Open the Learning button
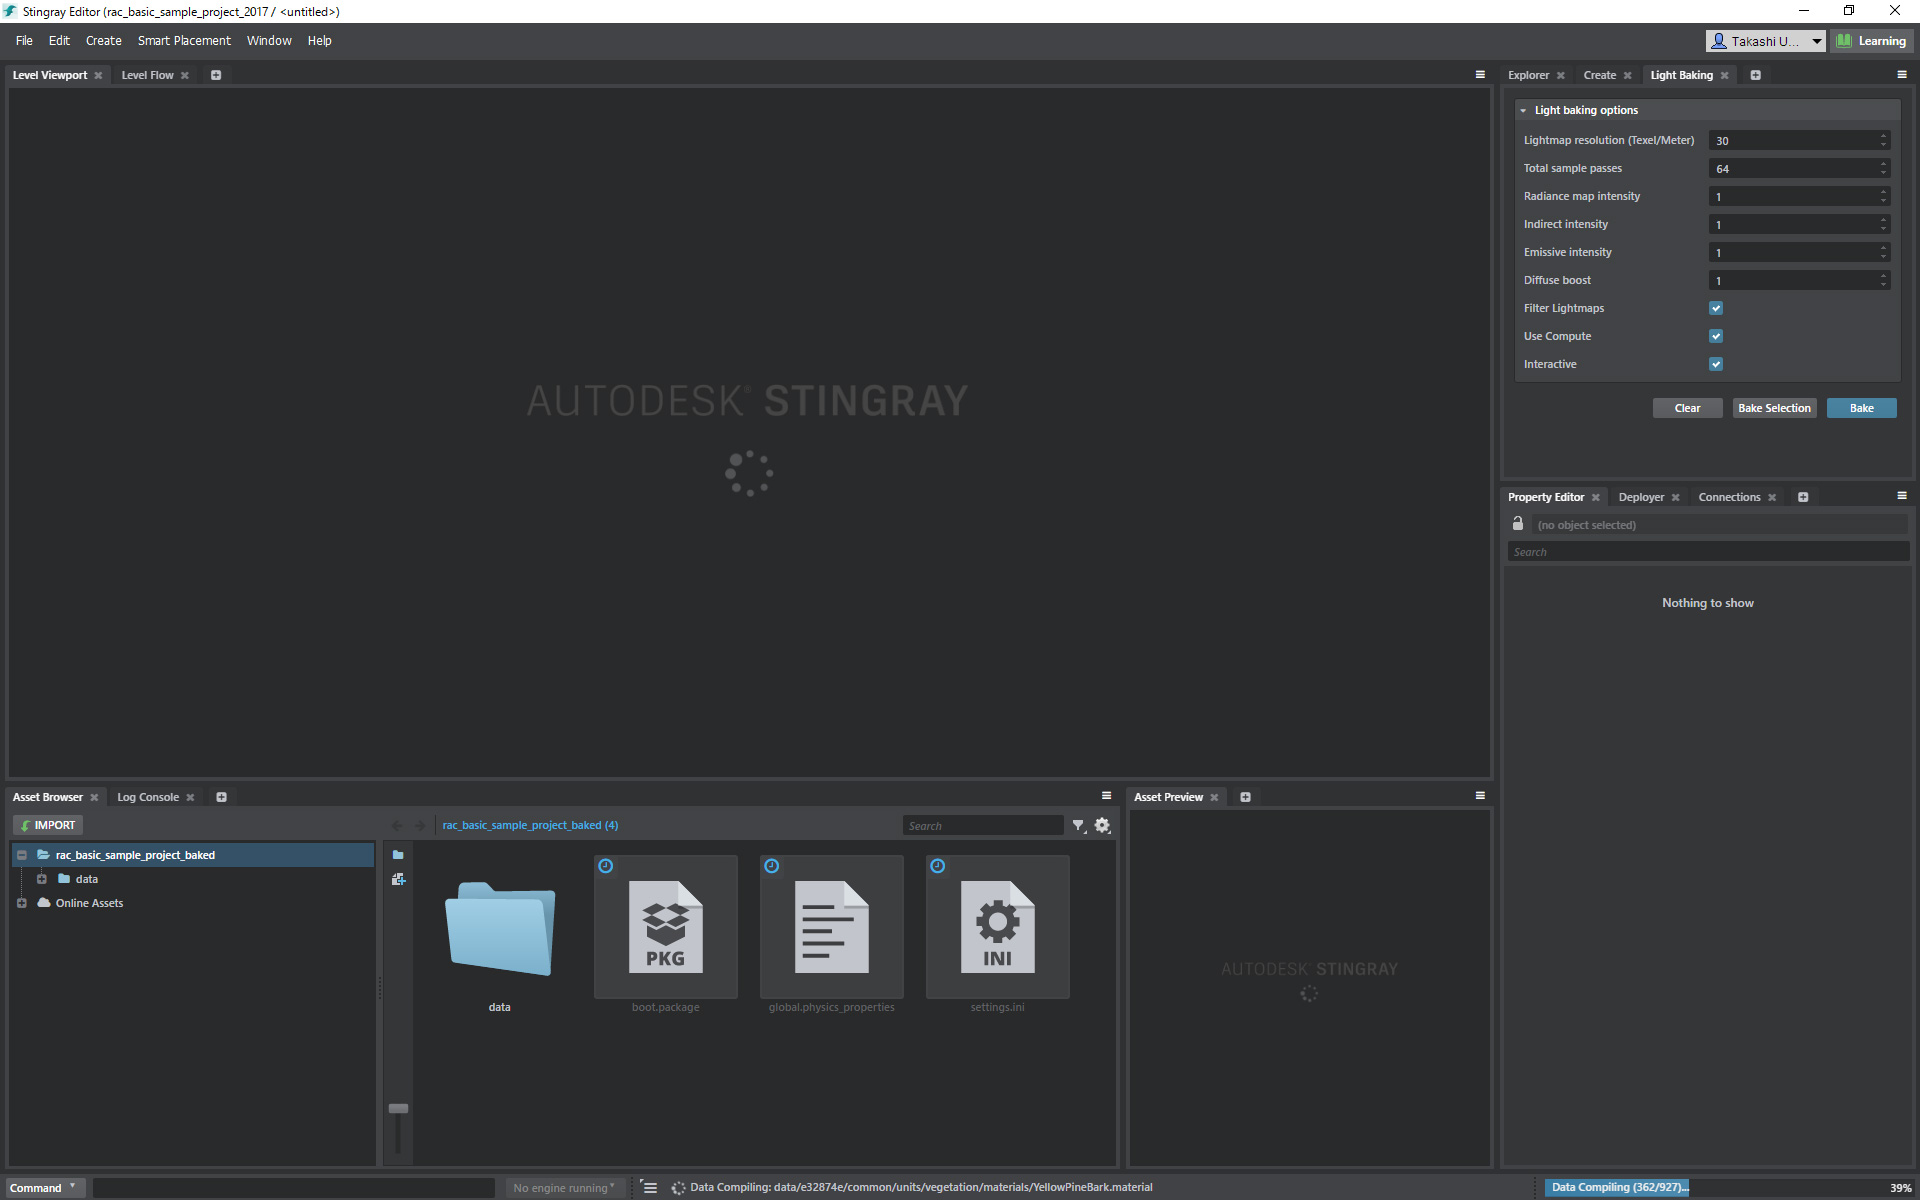The height and width of the screenshot is (1200, 1920). 1872,41
